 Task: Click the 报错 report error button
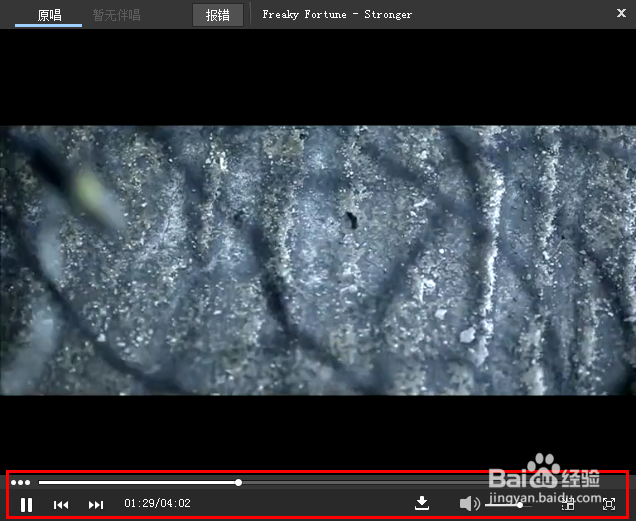218,15
